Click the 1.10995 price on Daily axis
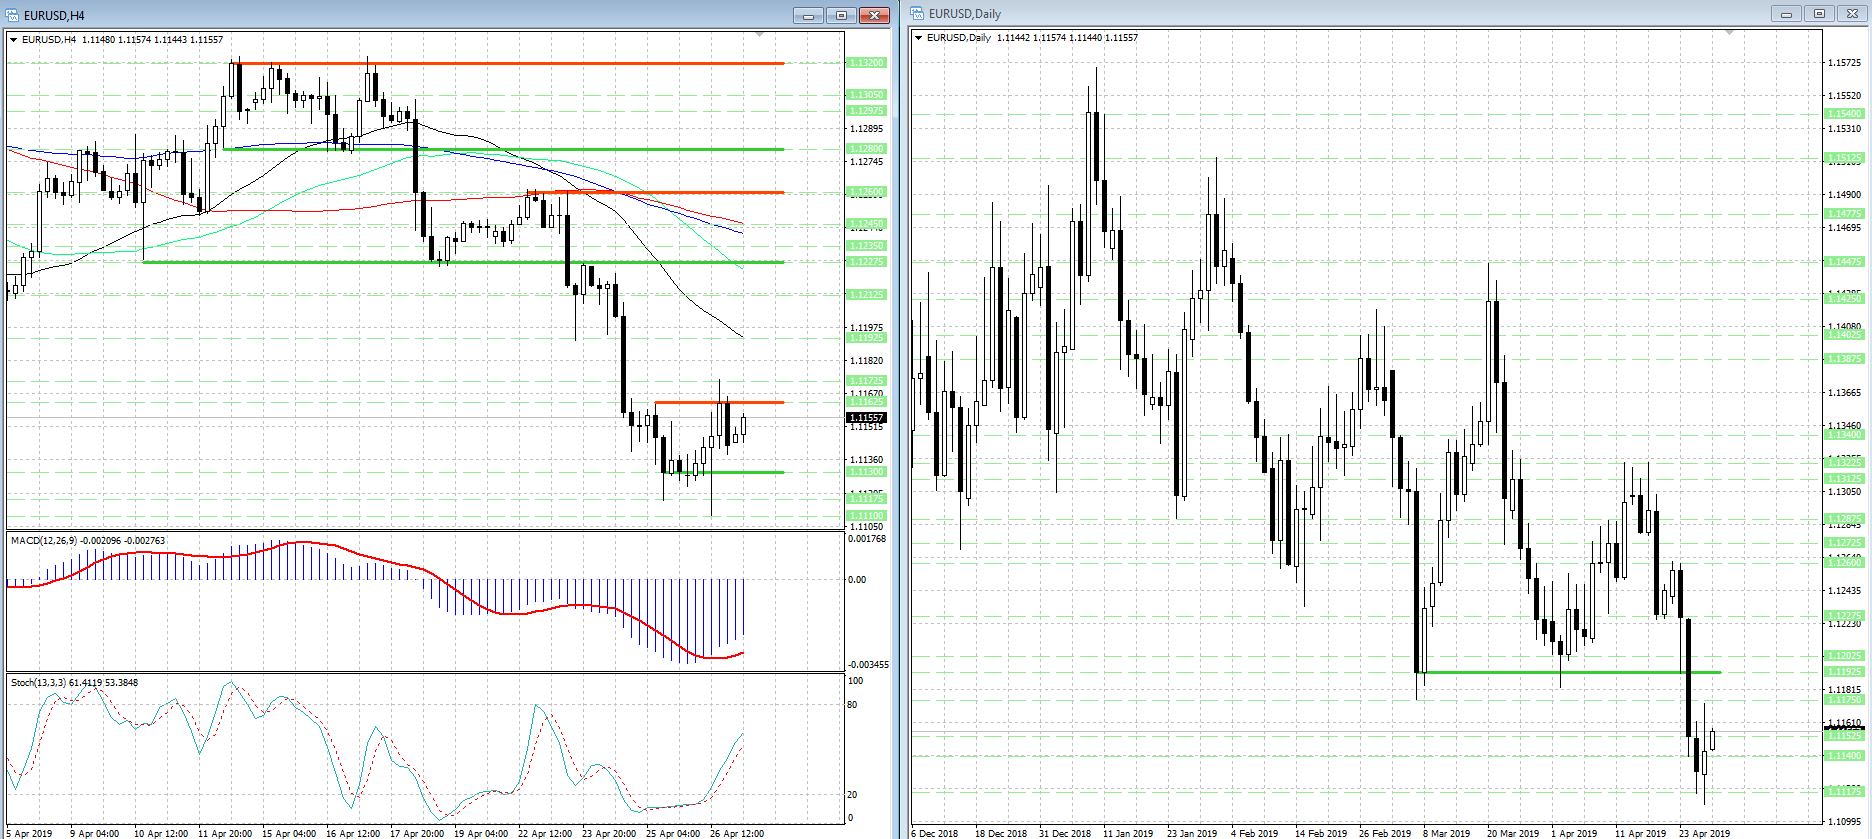The height and width of the screenshot is (839, 1872). [1844, 822]
